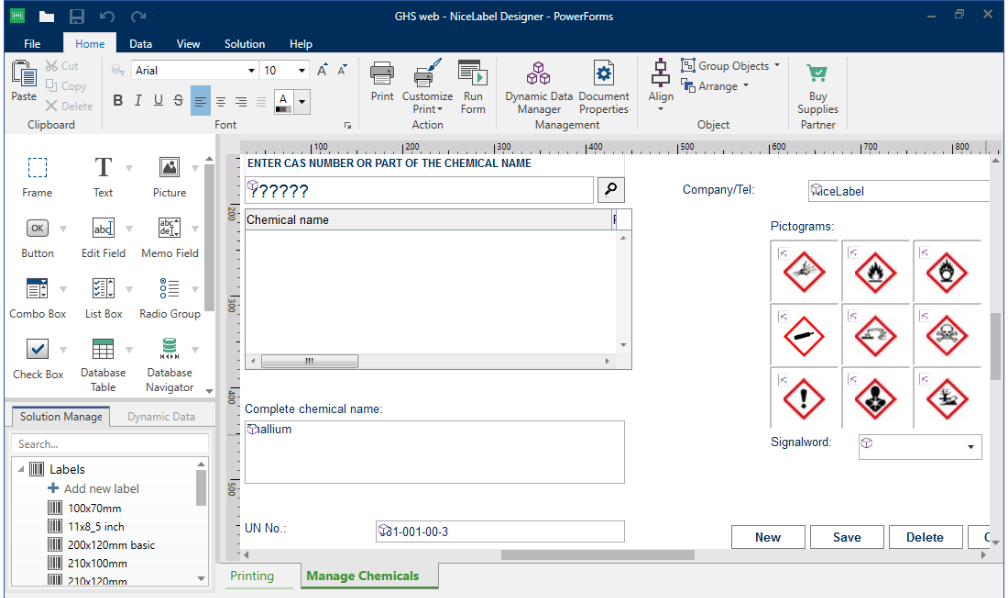Screen dimensions: 1008x598
Task: Select the Text object tool
Action: click(x=103, y=177)
